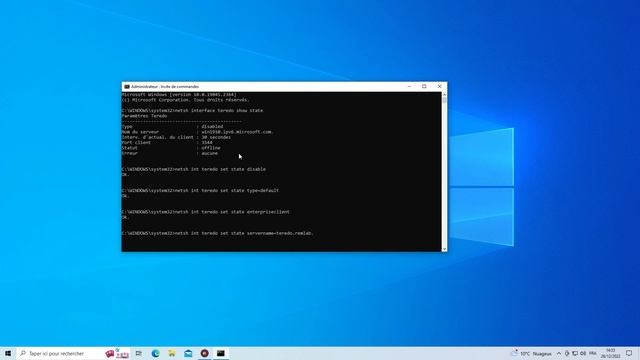Screen dimensions: 640x360
Task: Click the 'win1910.ipv6.microsoft.com.' server name
Action: pyautogui.click(x=237, y=132)
